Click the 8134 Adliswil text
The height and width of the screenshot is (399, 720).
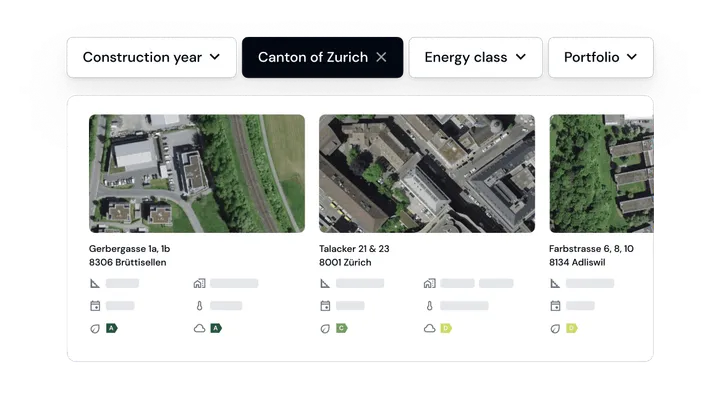[577, 263]
